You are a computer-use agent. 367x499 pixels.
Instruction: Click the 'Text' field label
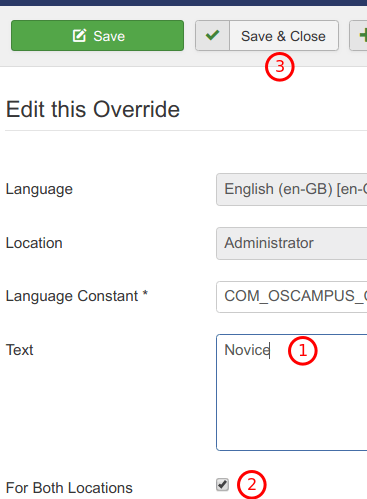click(20, 350)
